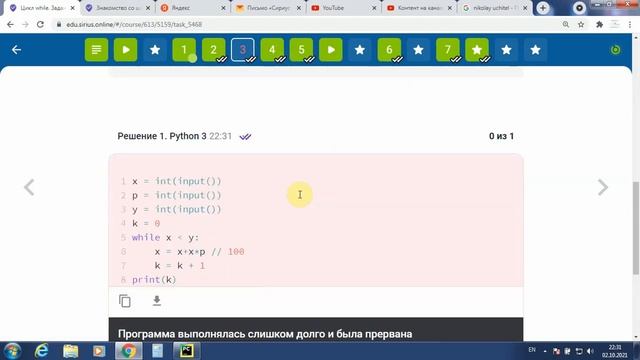Click the browser forward button
Screen dimensions: 640x360
click(x=25, y=24)
